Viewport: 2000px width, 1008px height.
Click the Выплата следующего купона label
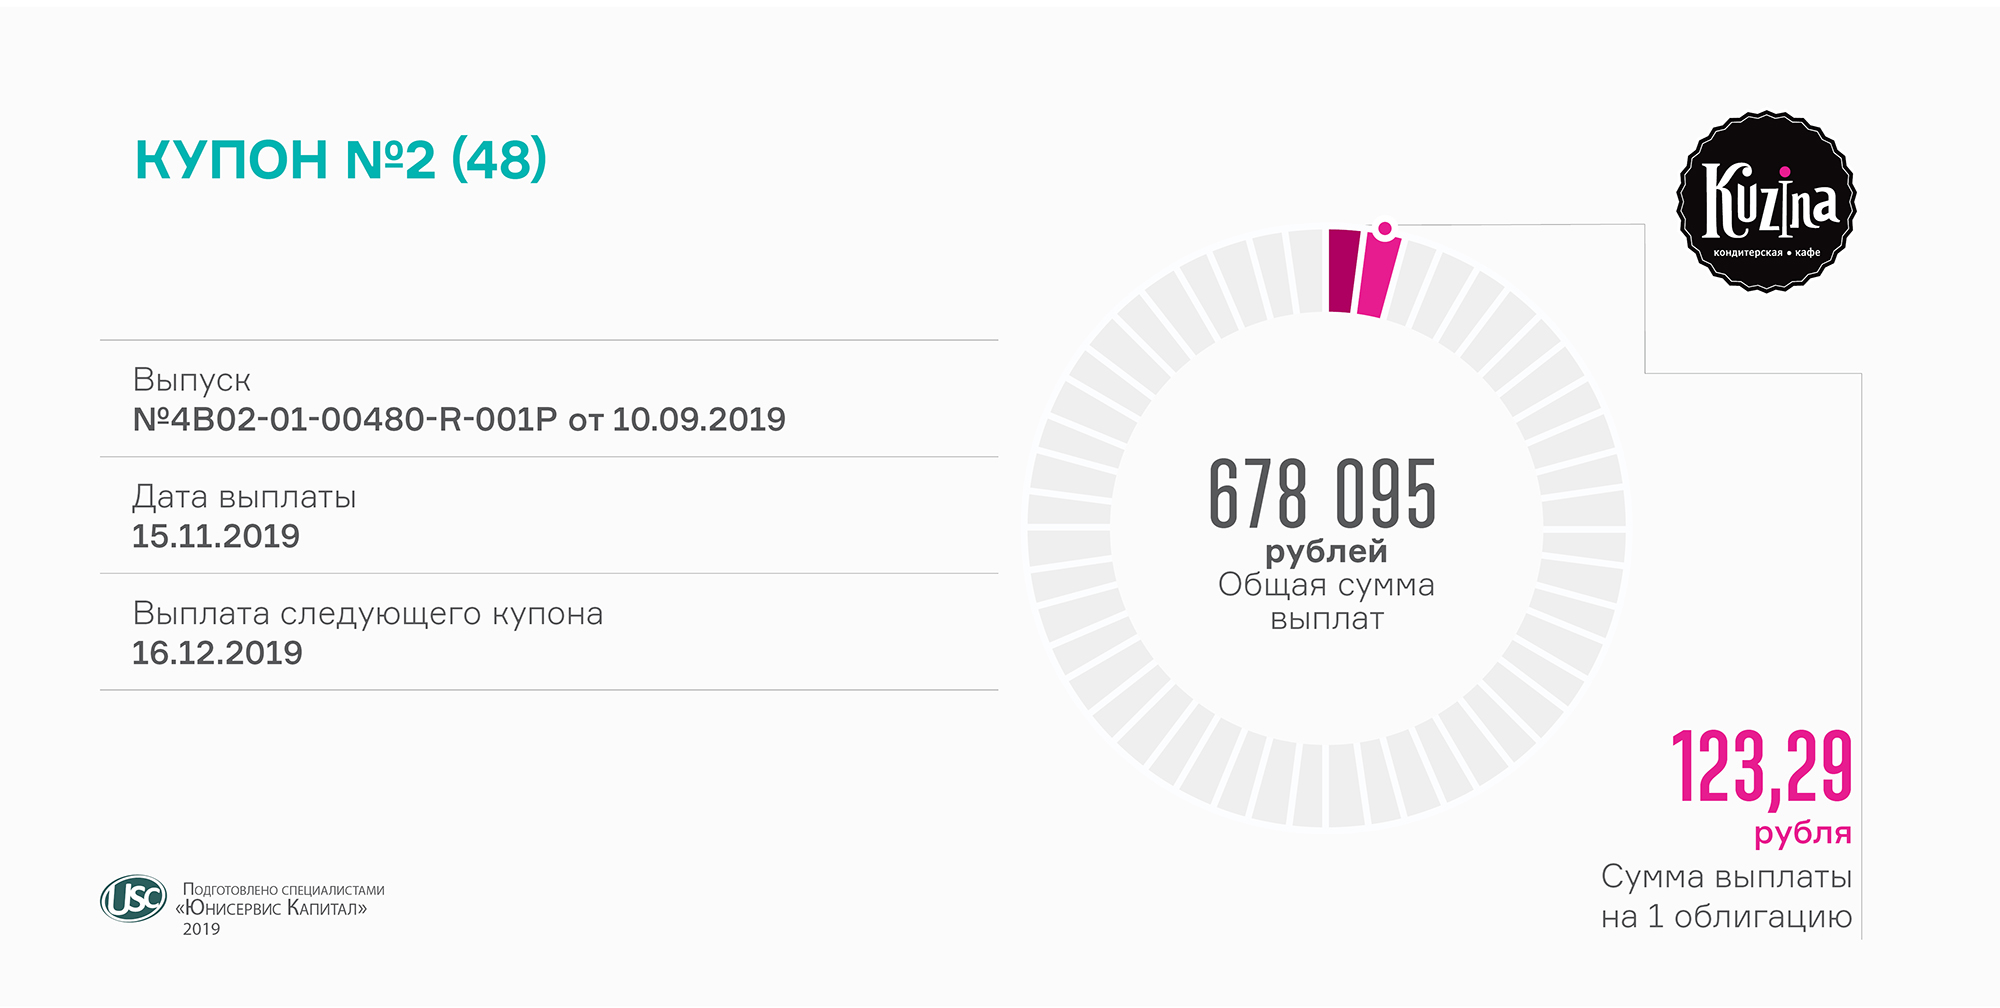367,613
